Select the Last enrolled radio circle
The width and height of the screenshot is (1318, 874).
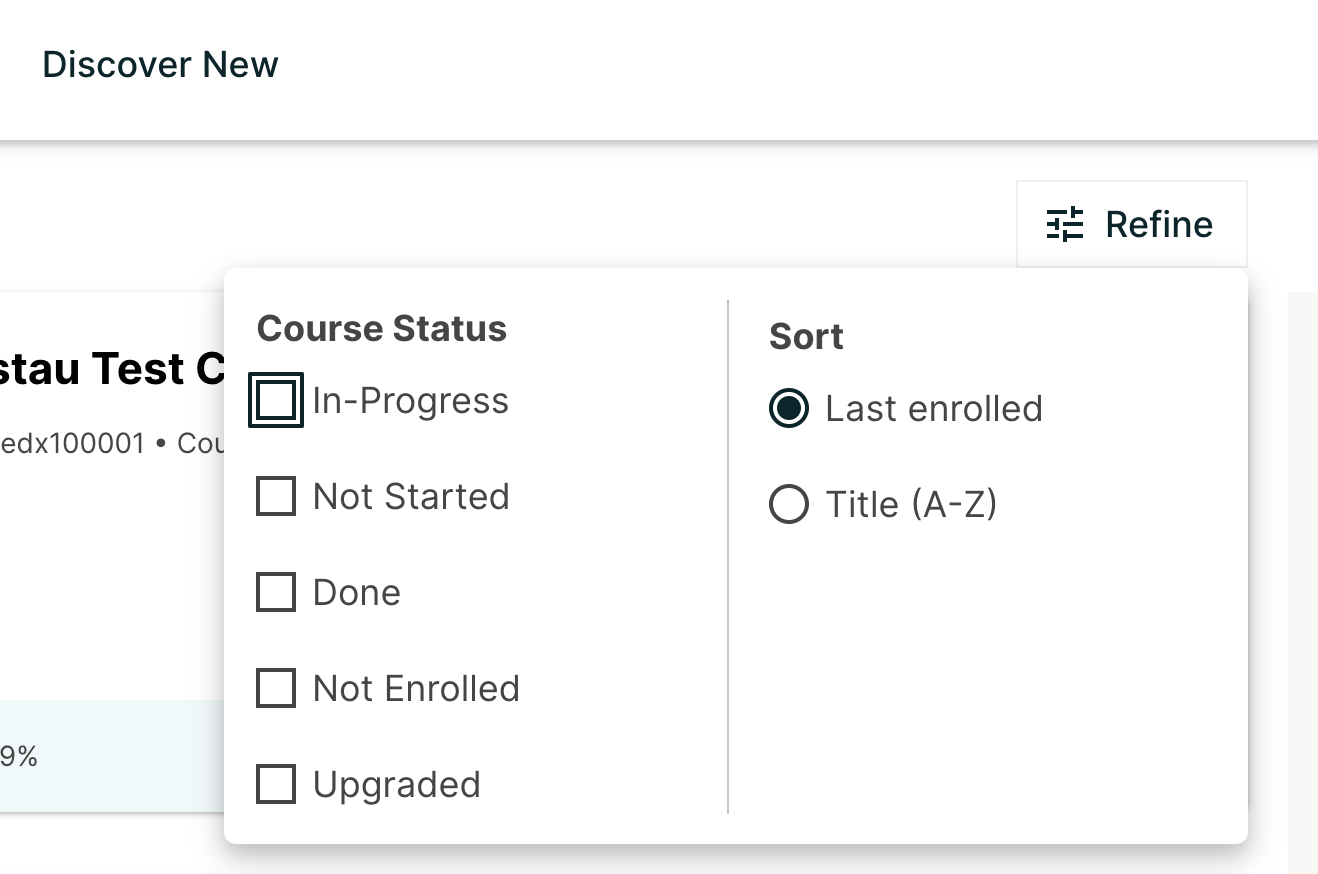(x=789, y=408)
